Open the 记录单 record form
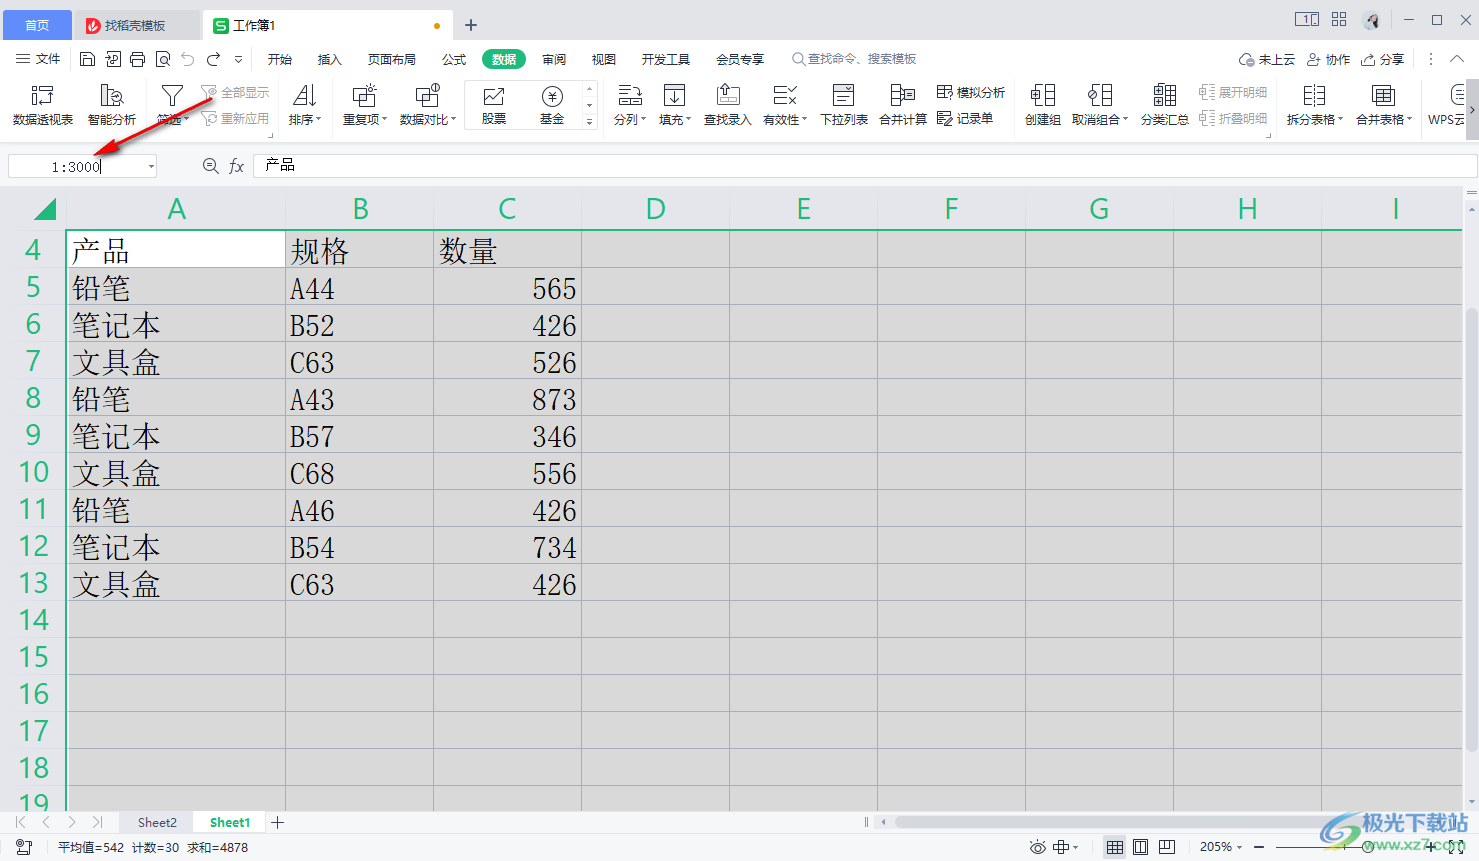This screenshot has width=1479, height=861. (x=965, y=118)
